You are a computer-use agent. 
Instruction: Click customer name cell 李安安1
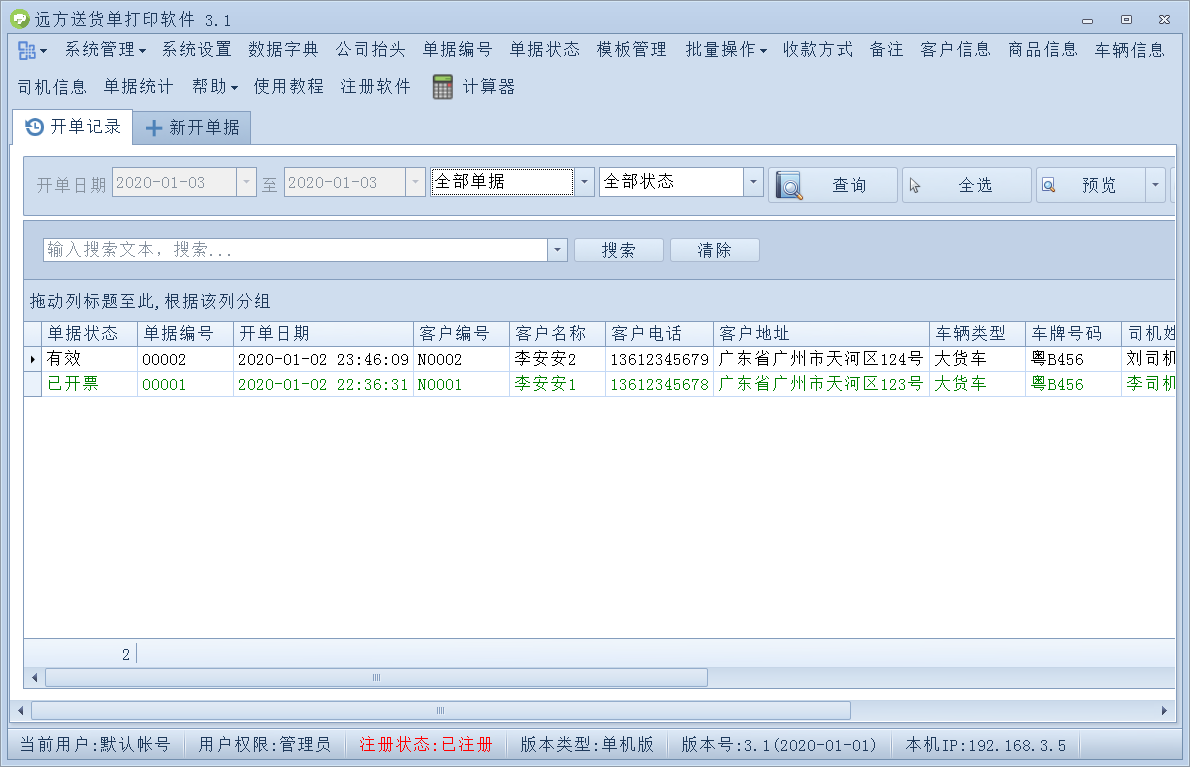coord(557,384)
